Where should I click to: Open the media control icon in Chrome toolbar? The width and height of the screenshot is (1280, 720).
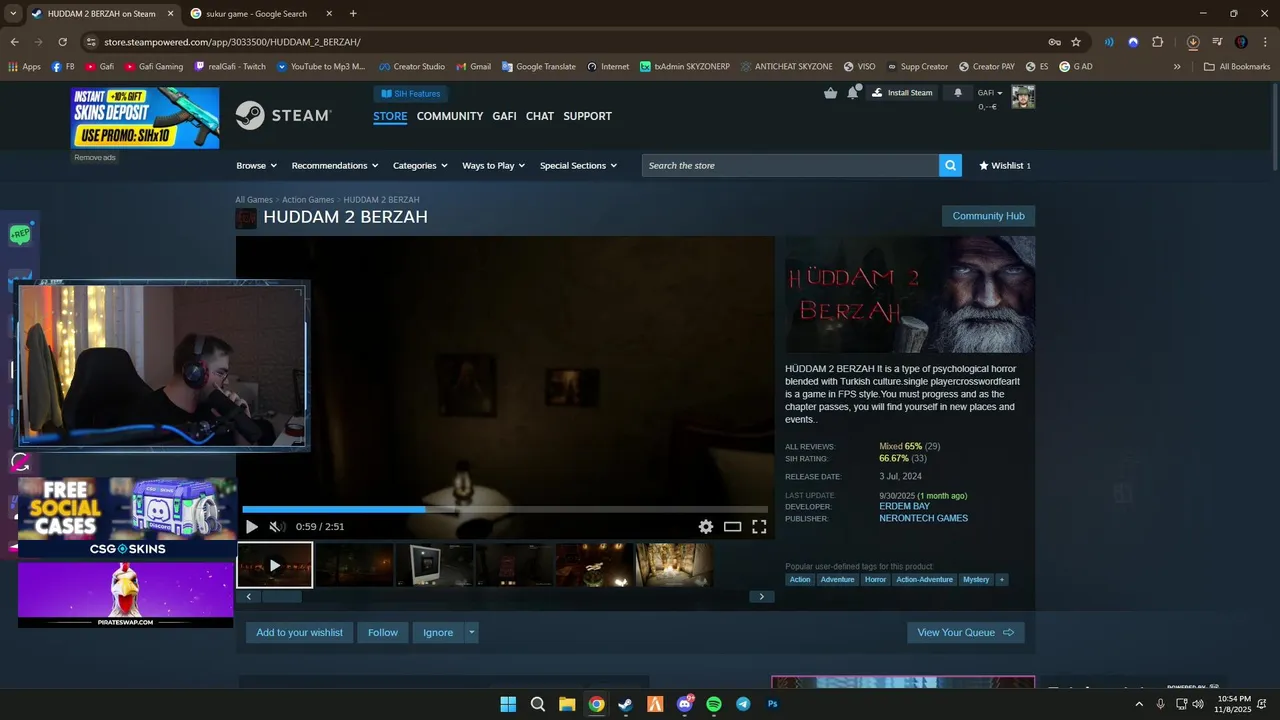click(x=1217, y=42)
